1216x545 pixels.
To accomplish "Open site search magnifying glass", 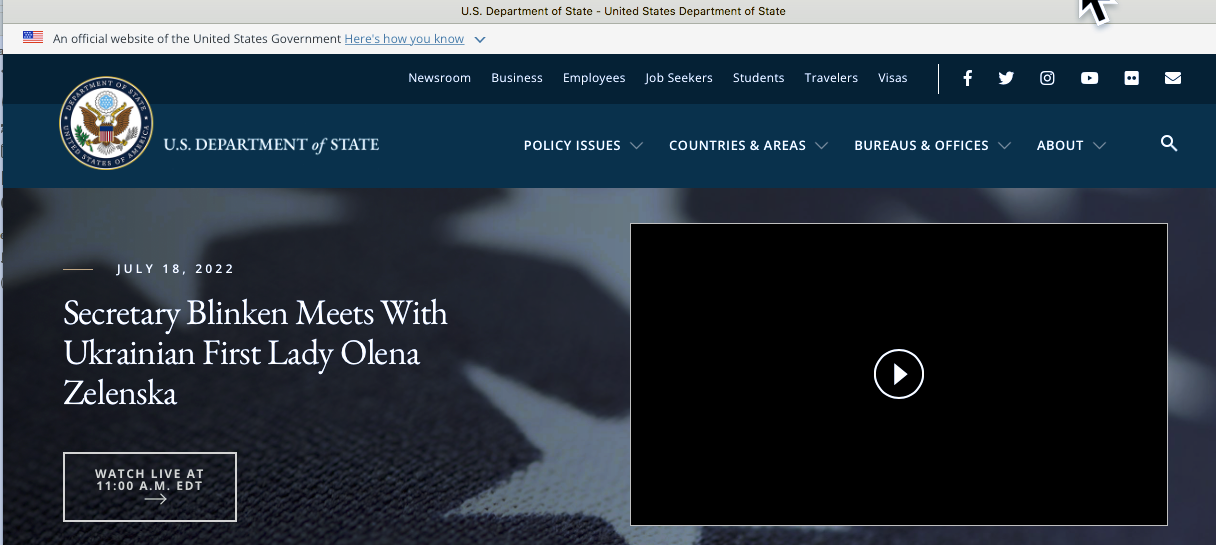I will pyautogui.click(x=1169, y=144).
